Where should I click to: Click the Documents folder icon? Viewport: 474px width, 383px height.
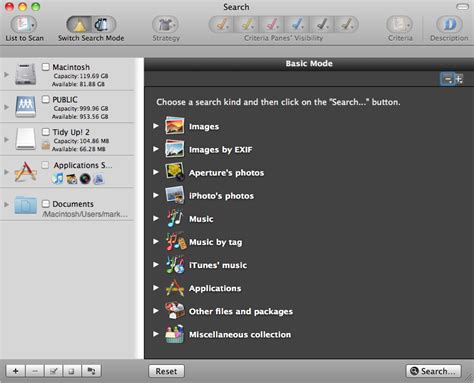pos(26,205)
